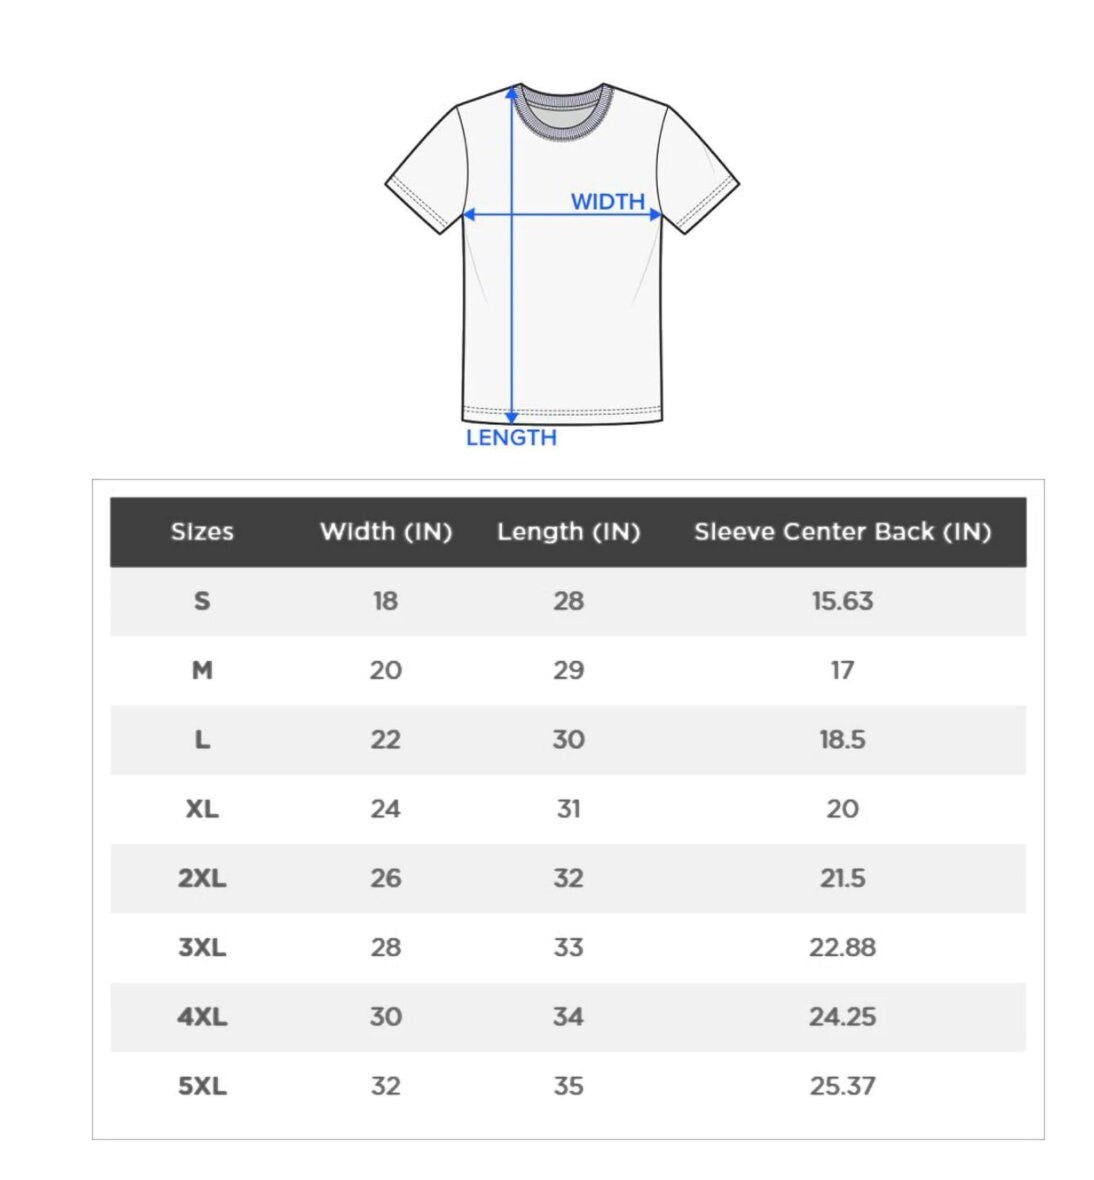The width and height of the screenshot is (1094, 1180).
Task: Click the width value 24 cell
Action: [385, 809]
